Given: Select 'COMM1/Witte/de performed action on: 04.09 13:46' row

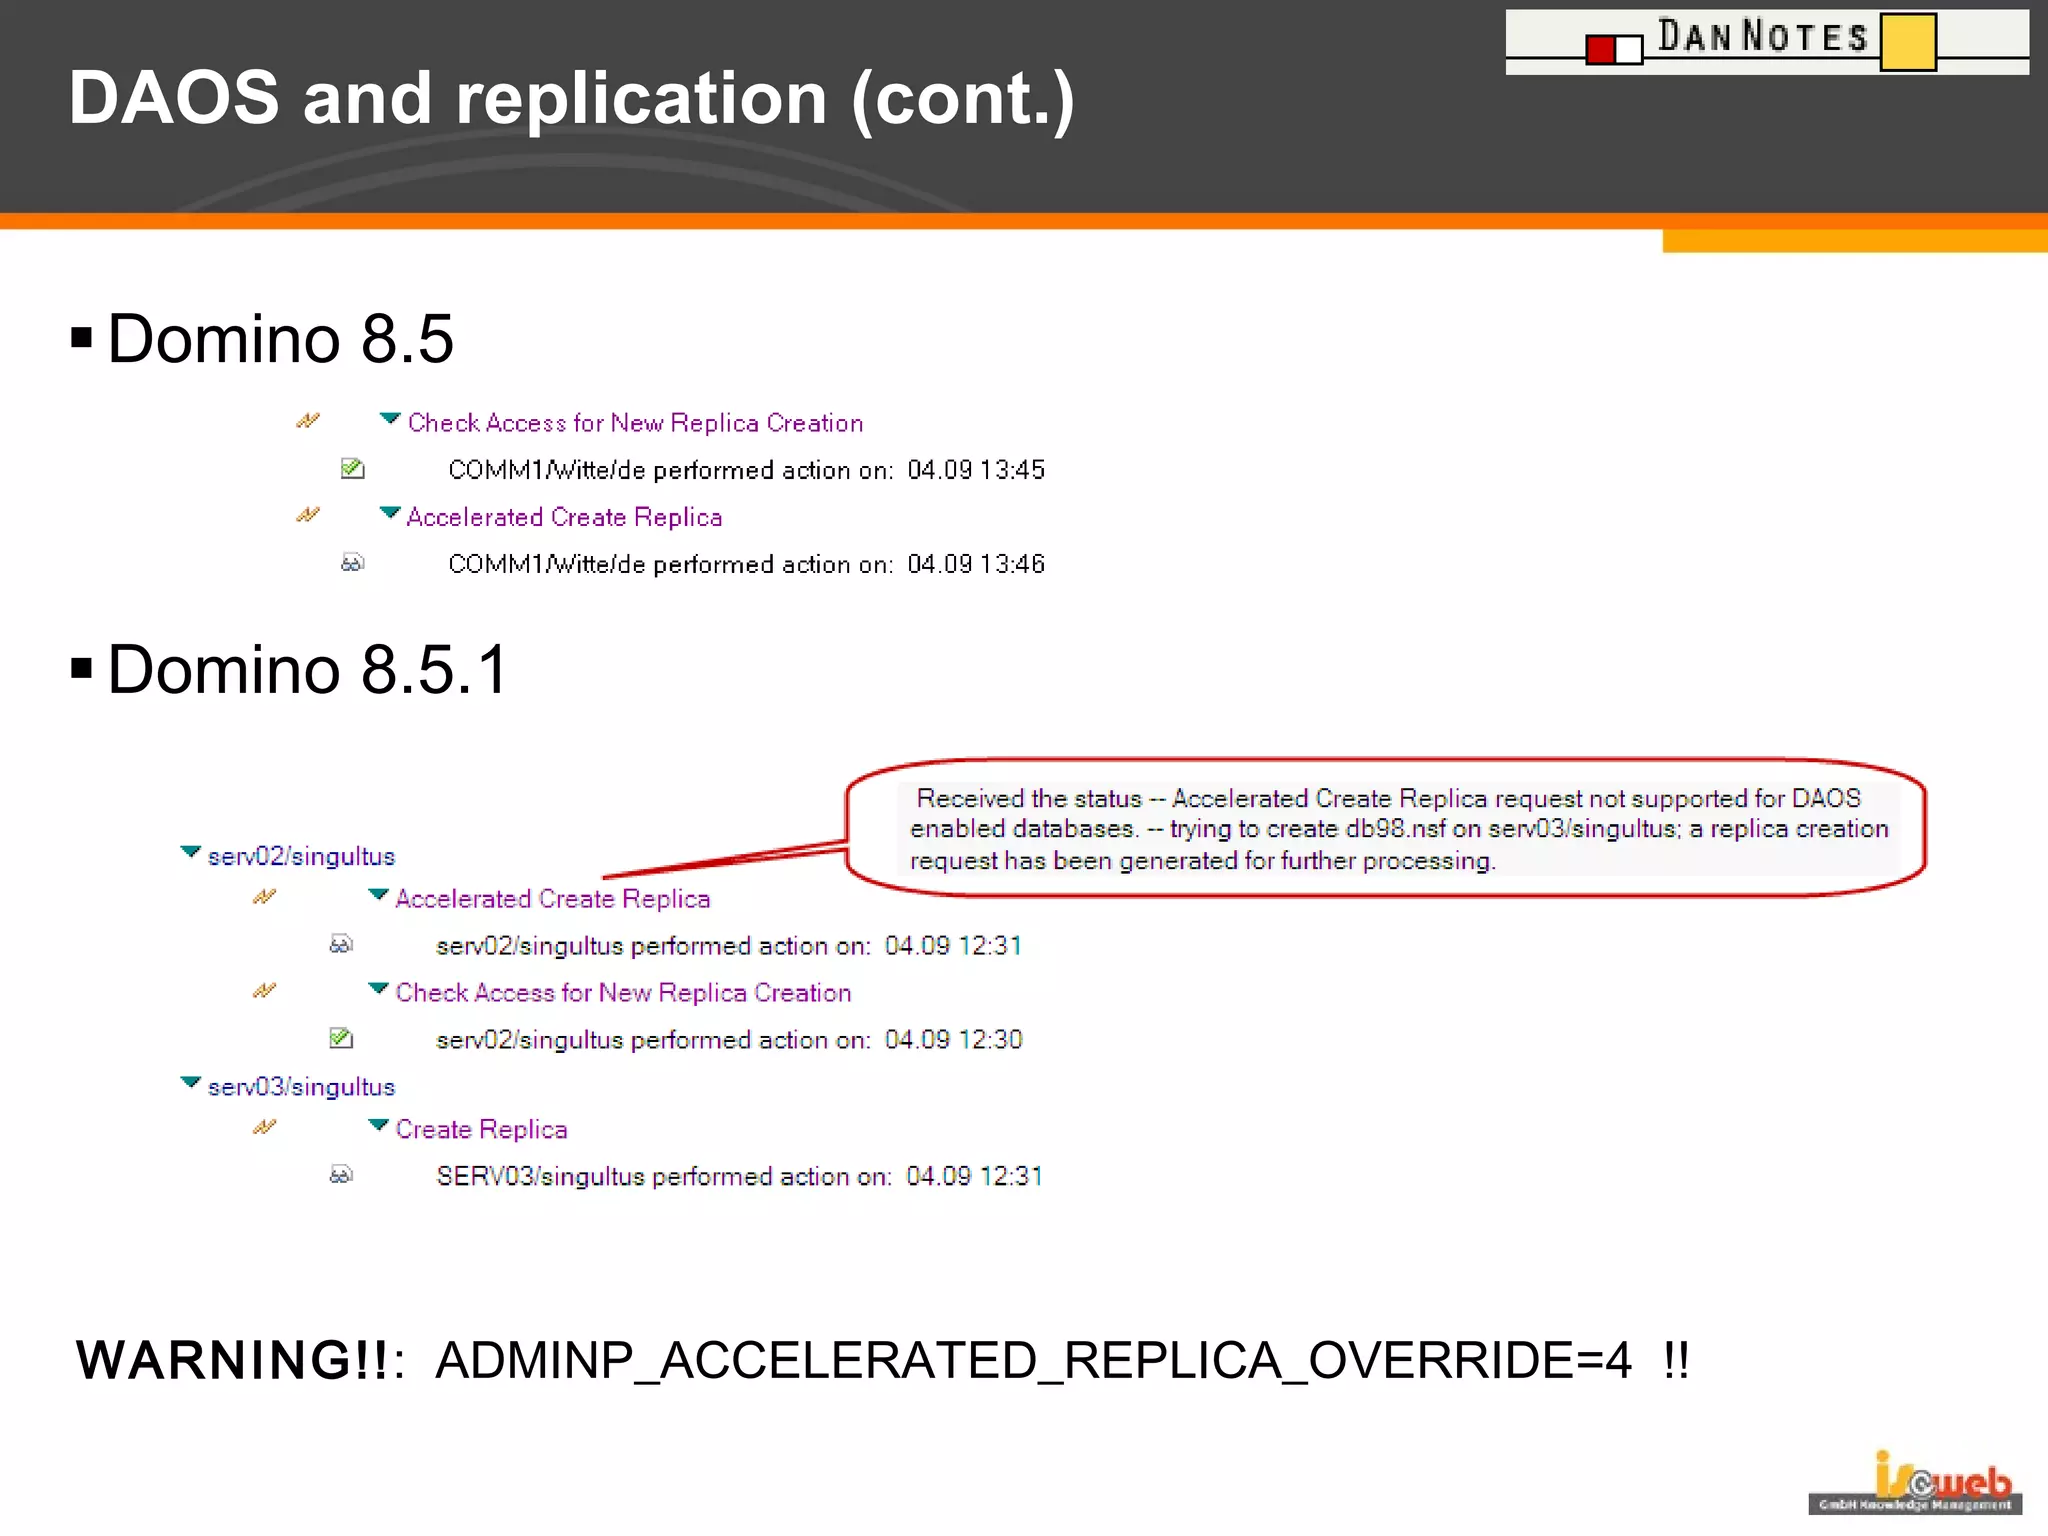Looking at the screenshot, I should 746,564.
